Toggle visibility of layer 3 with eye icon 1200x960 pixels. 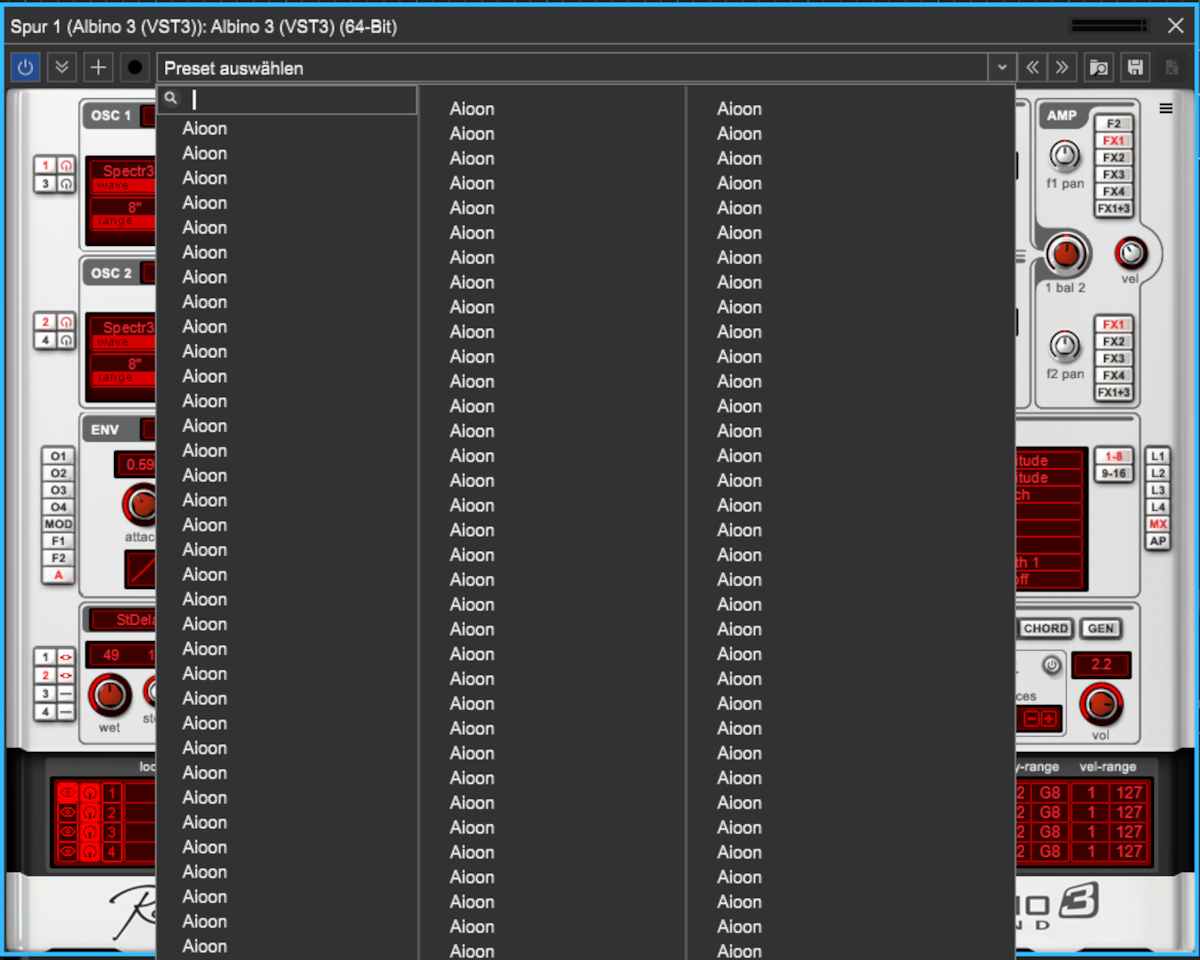click(67, 833)
